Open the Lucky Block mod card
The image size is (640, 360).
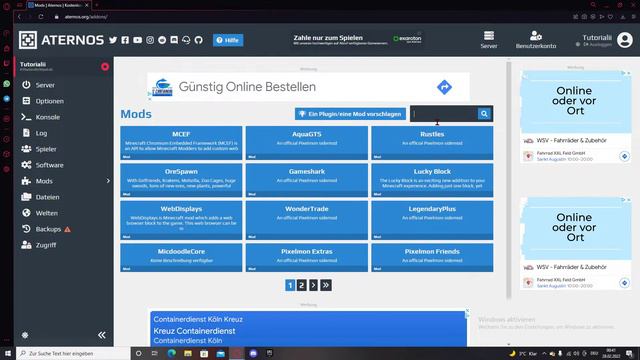pos(432,180)
